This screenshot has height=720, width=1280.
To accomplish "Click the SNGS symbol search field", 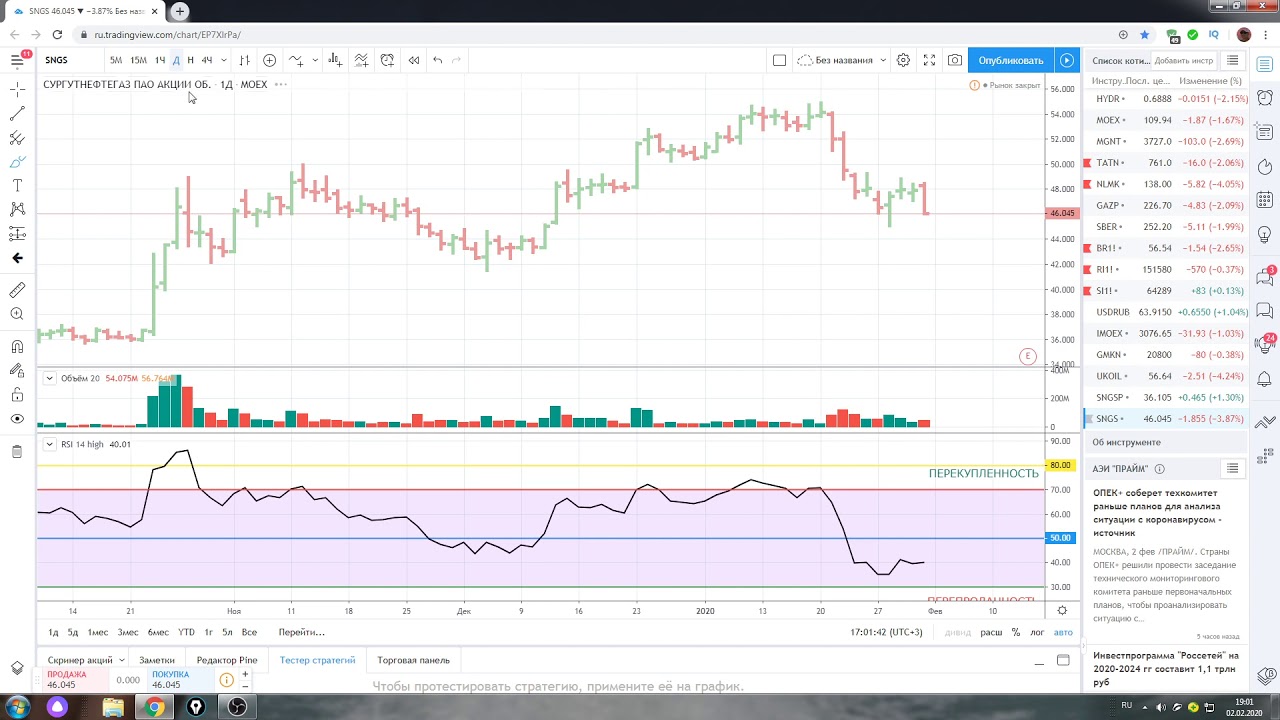I will point(70,60).
